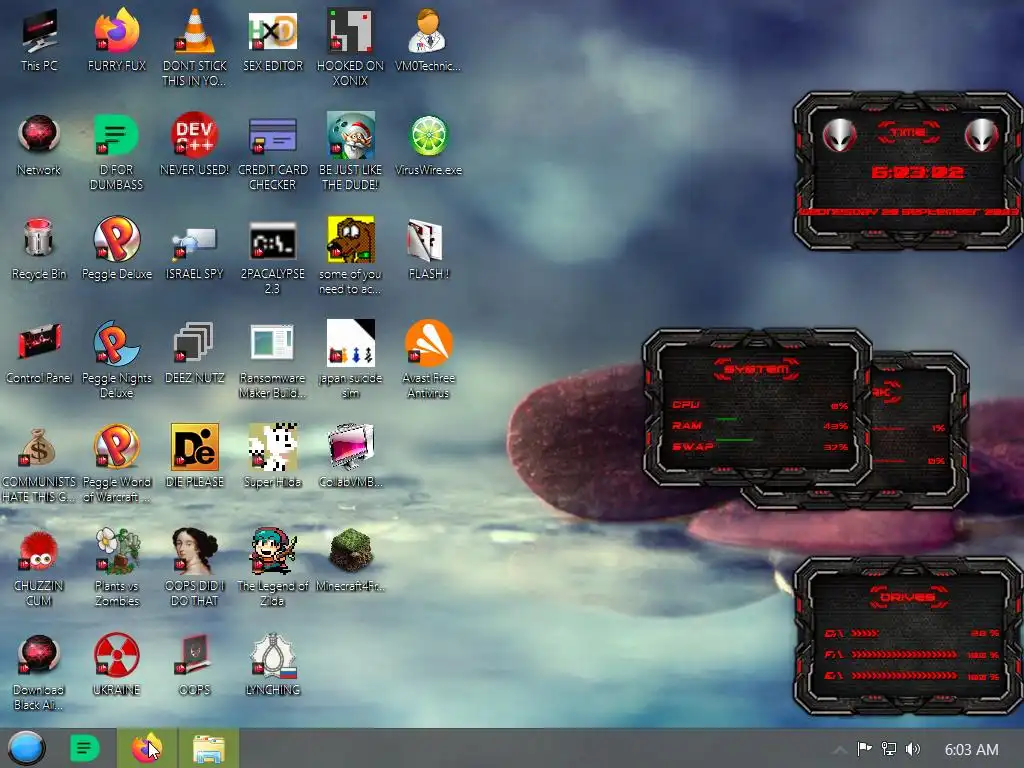
Task: Select the COMMUNISTS HATE THIS money bag icon
Action: [38, 464]
